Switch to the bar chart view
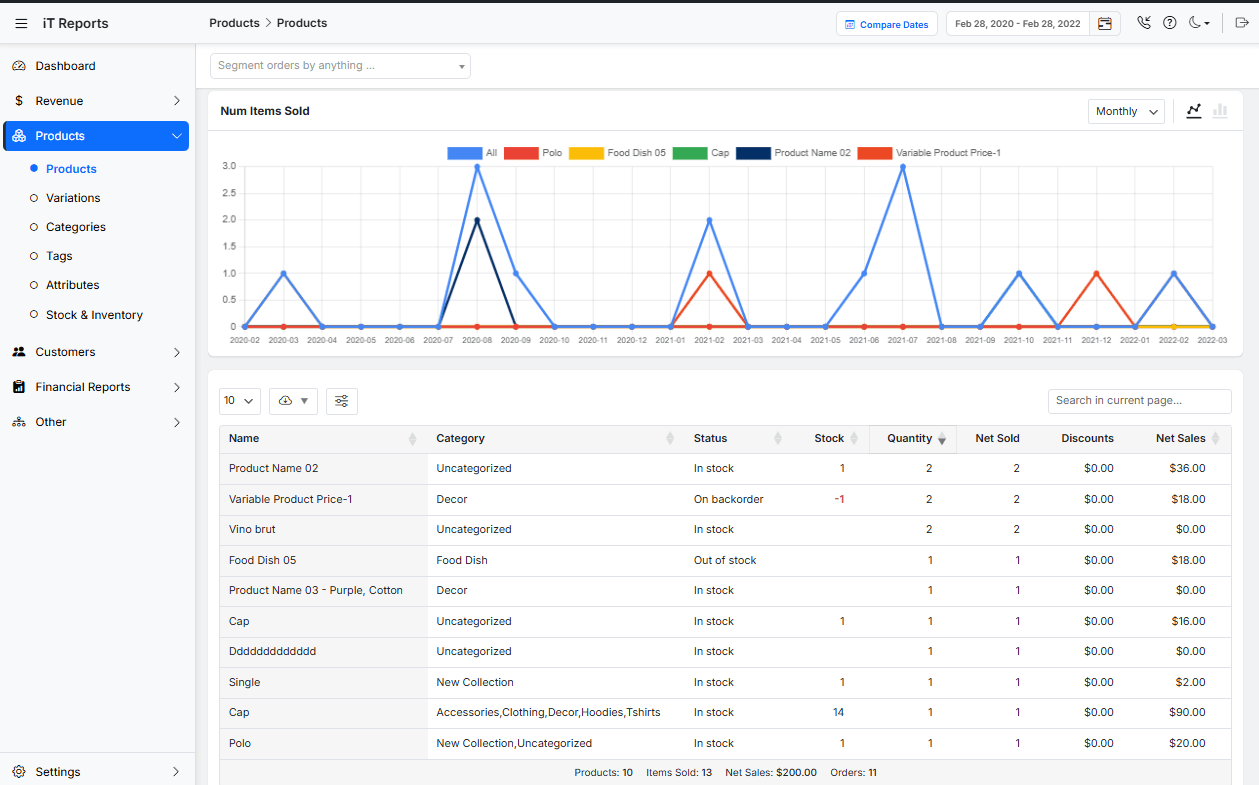This screenshot has height=785, width=1259. [x=1220, y=111]
